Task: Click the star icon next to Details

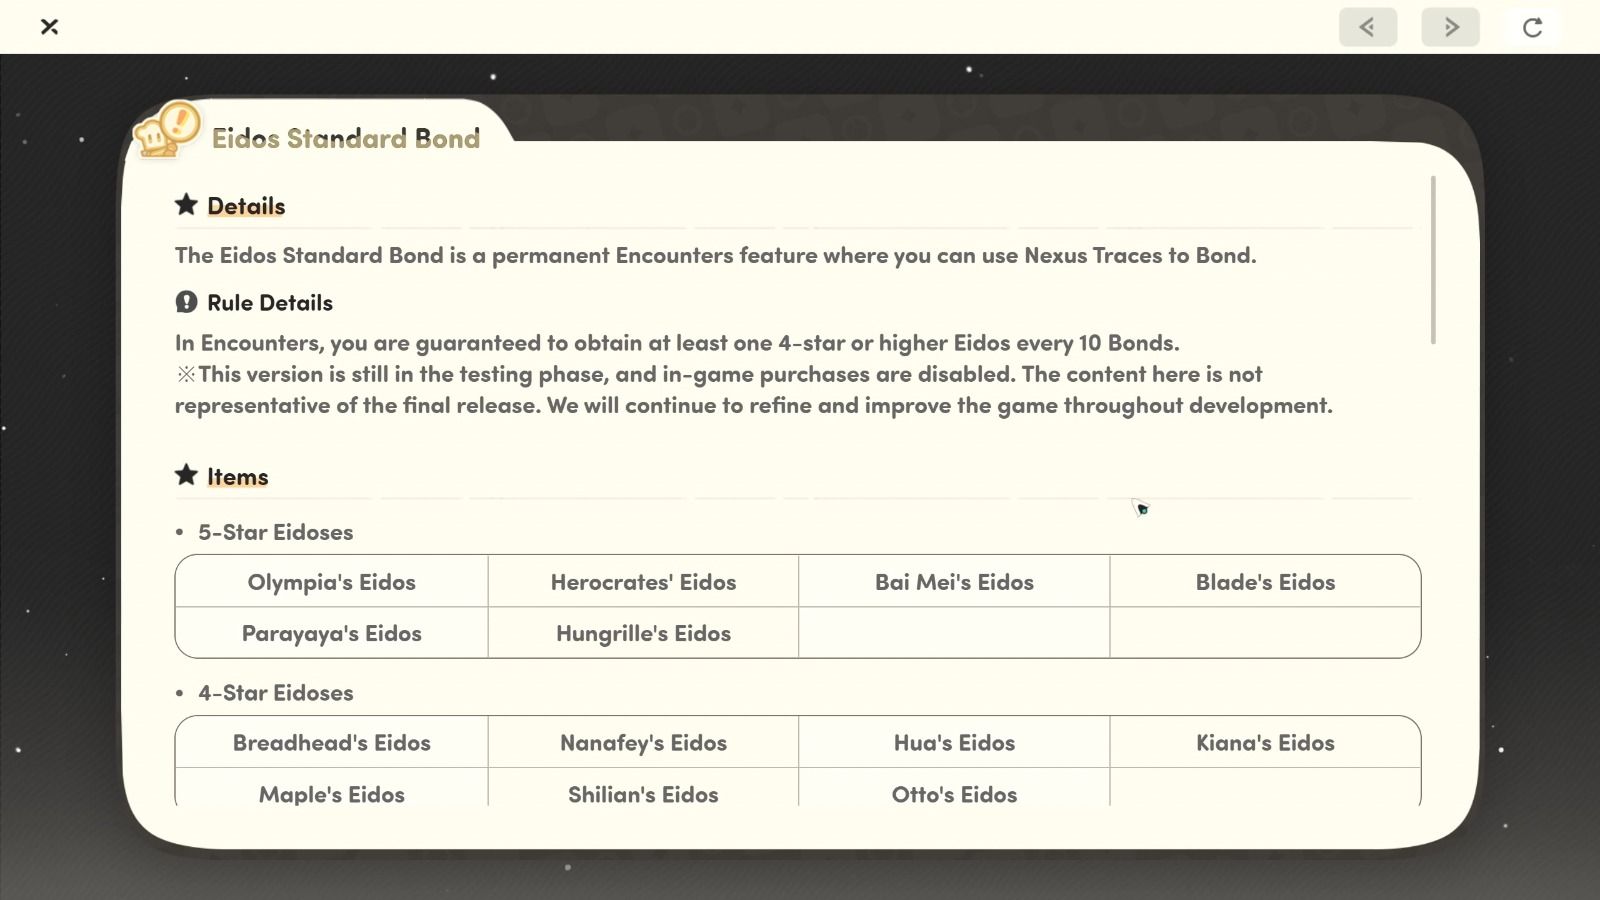Action: [186, 205]
